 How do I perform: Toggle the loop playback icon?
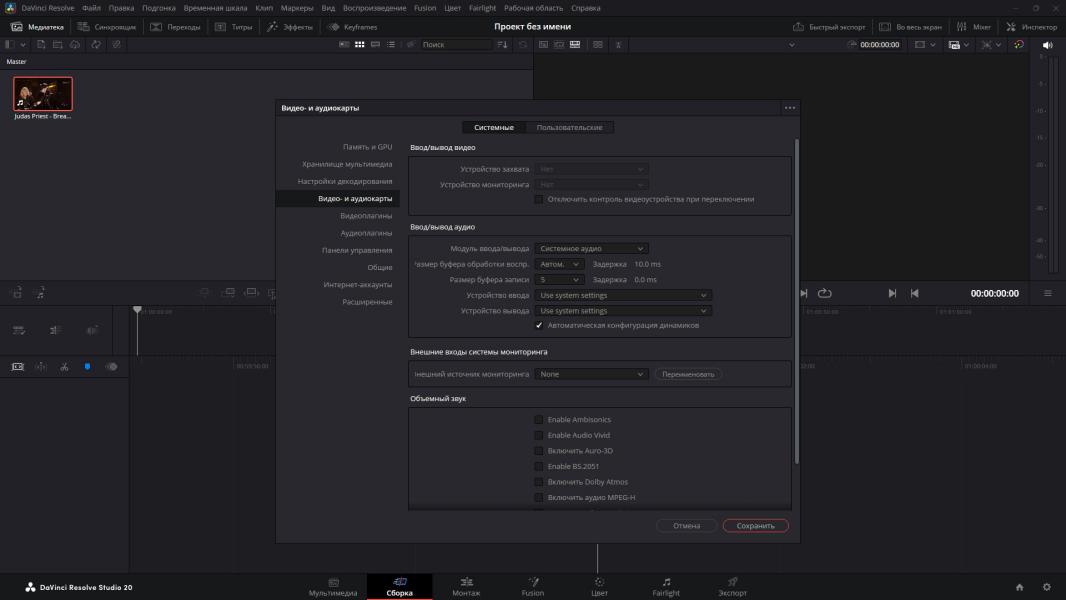click(x=825, y=293)
